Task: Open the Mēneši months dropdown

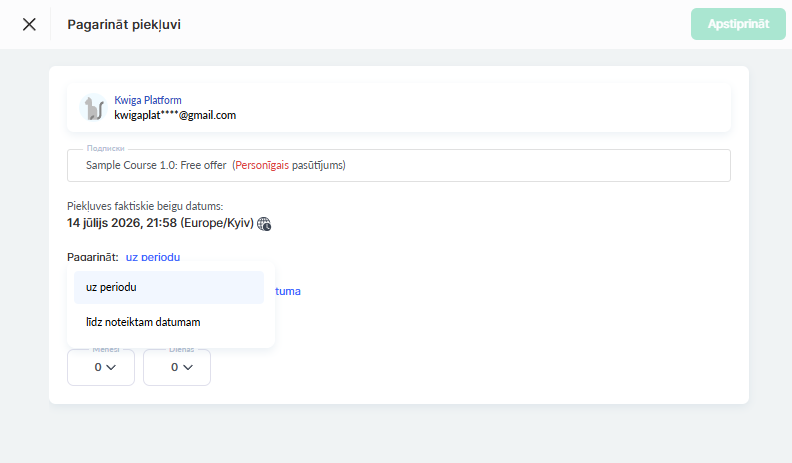Action: [101, 367]
